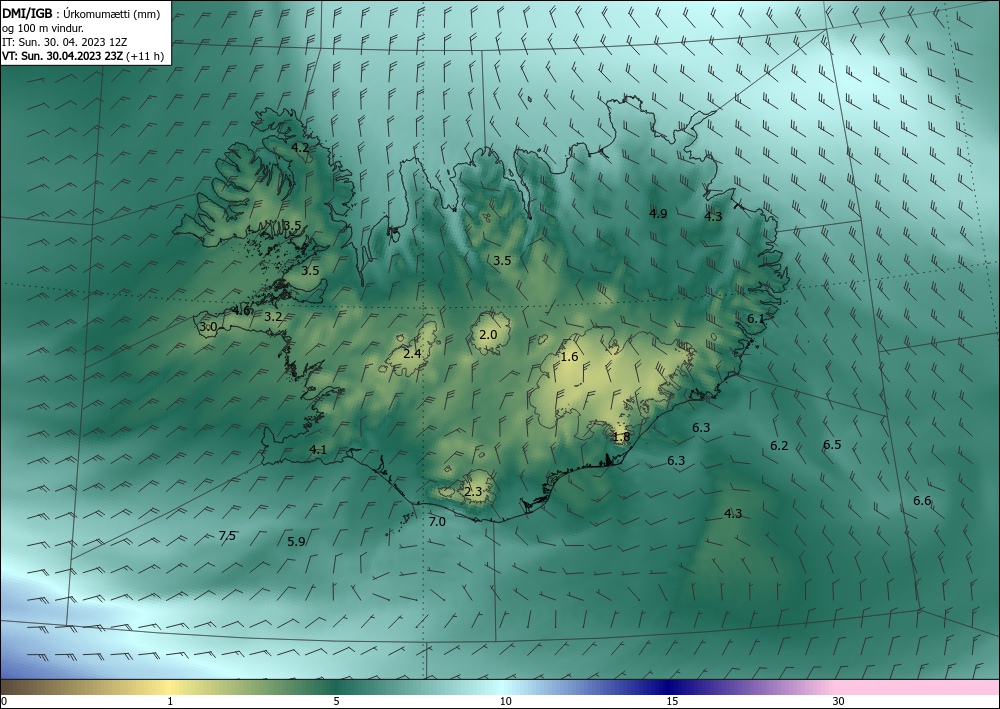This screenshot has height=709, width=1000.
Task: Click the 4.6 value on the map
Action: click(x=242, y=311)
